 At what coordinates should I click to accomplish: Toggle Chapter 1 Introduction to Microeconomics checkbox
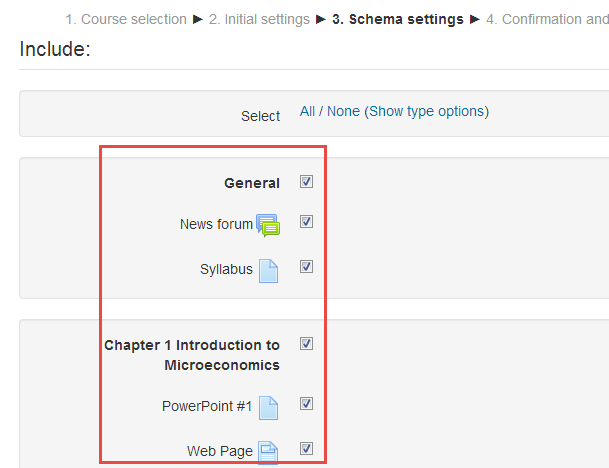point(307,344)
